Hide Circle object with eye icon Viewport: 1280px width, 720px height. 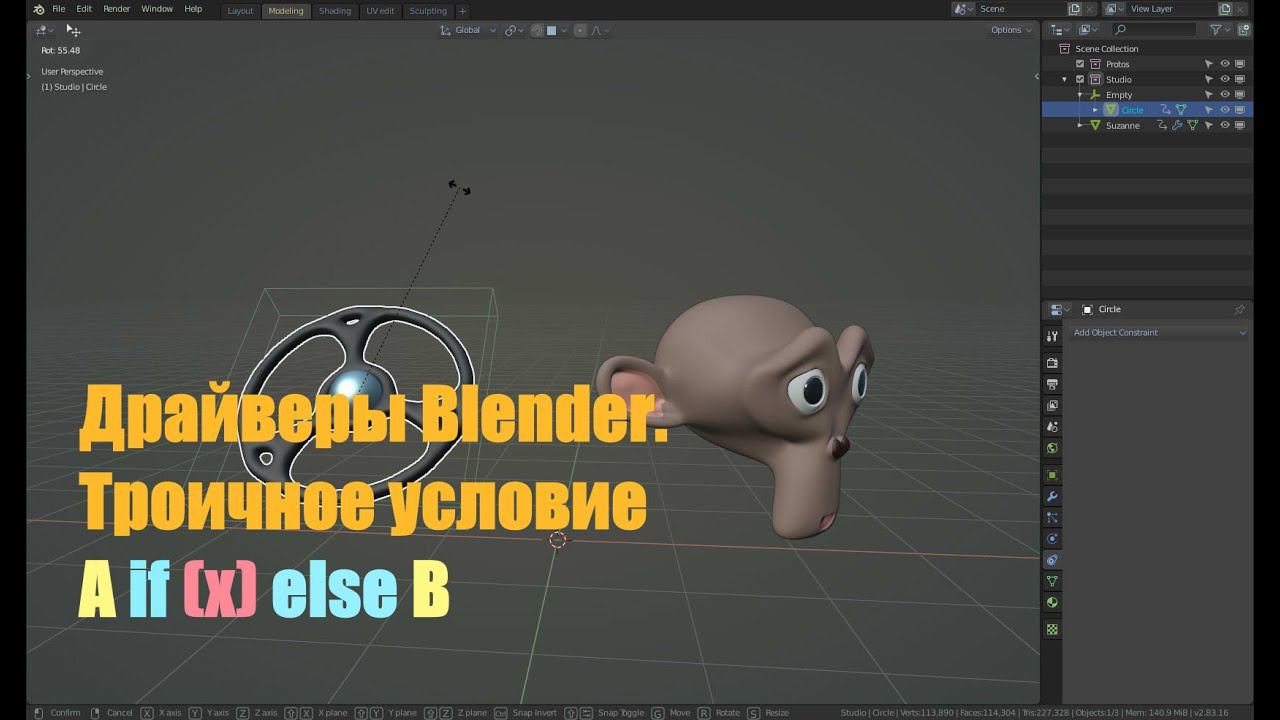click(1224, 110)
